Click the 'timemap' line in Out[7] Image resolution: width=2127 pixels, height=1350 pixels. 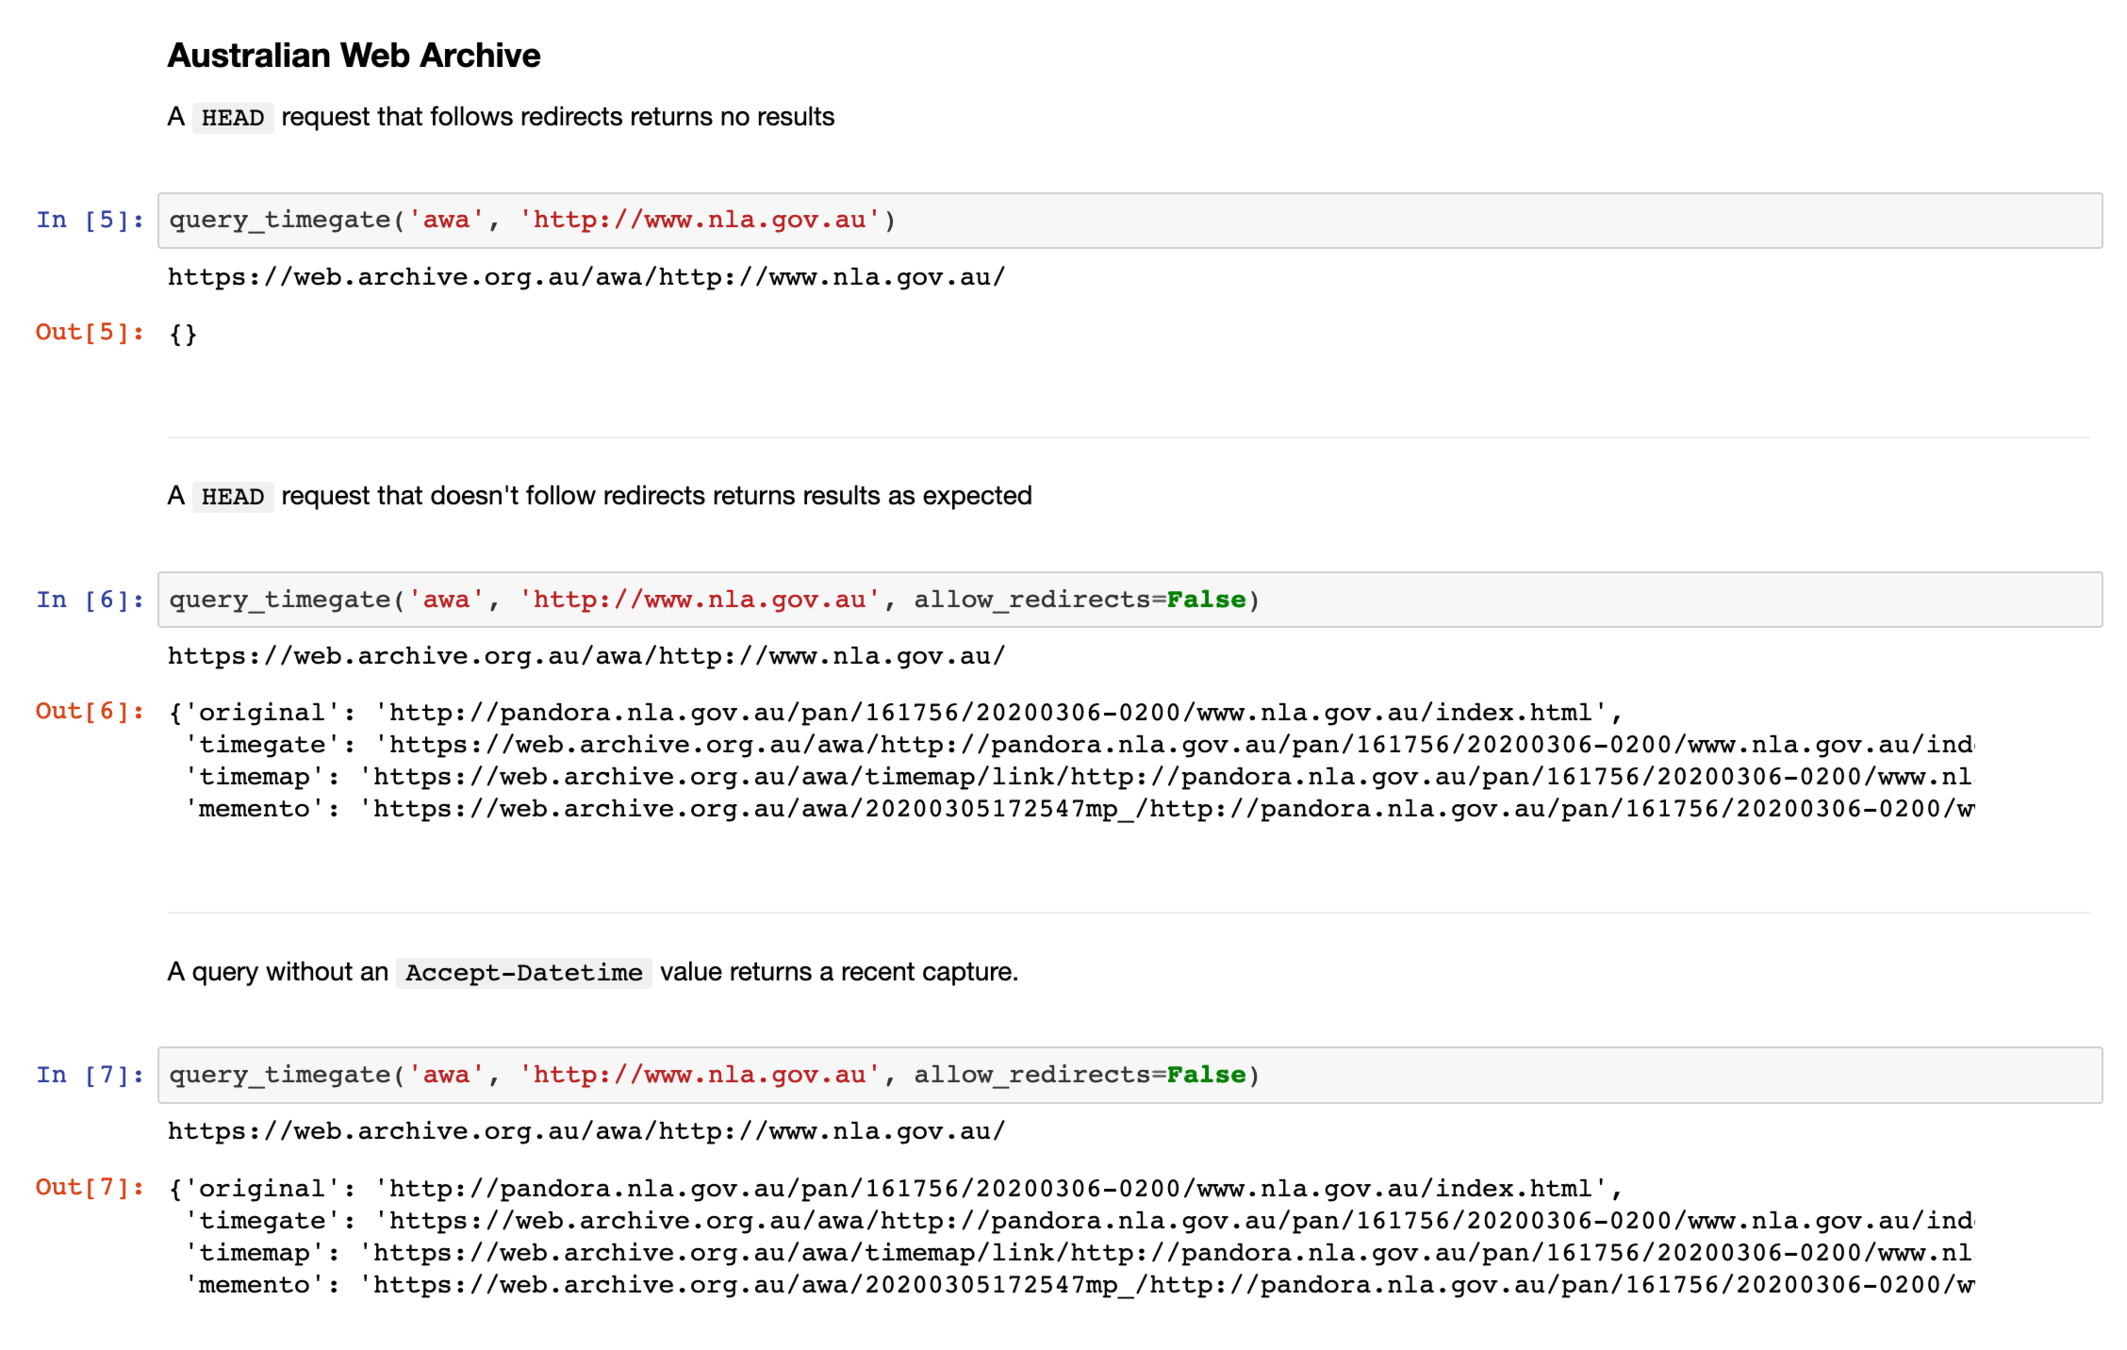click(x=1078, y=1253)
